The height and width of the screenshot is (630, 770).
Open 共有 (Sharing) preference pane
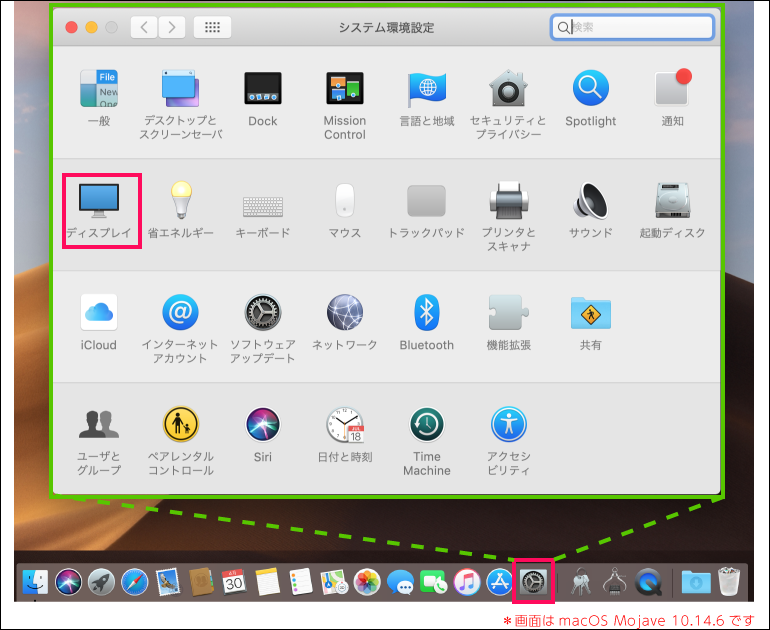[590, 322]
